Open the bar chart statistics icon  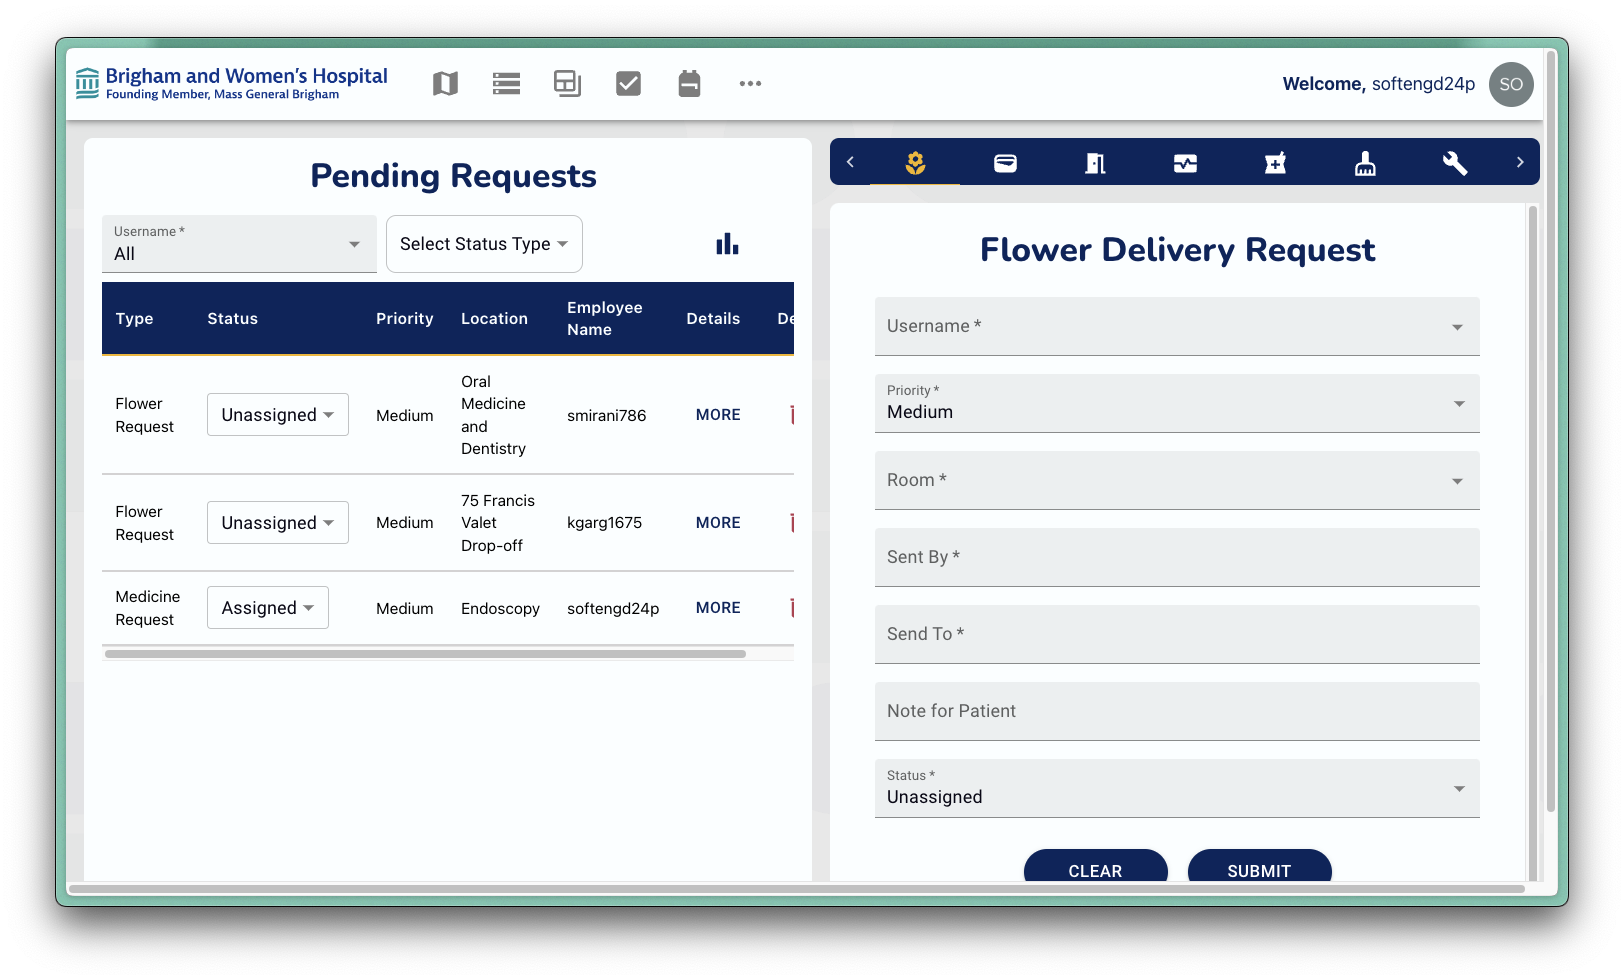(727, 244)
